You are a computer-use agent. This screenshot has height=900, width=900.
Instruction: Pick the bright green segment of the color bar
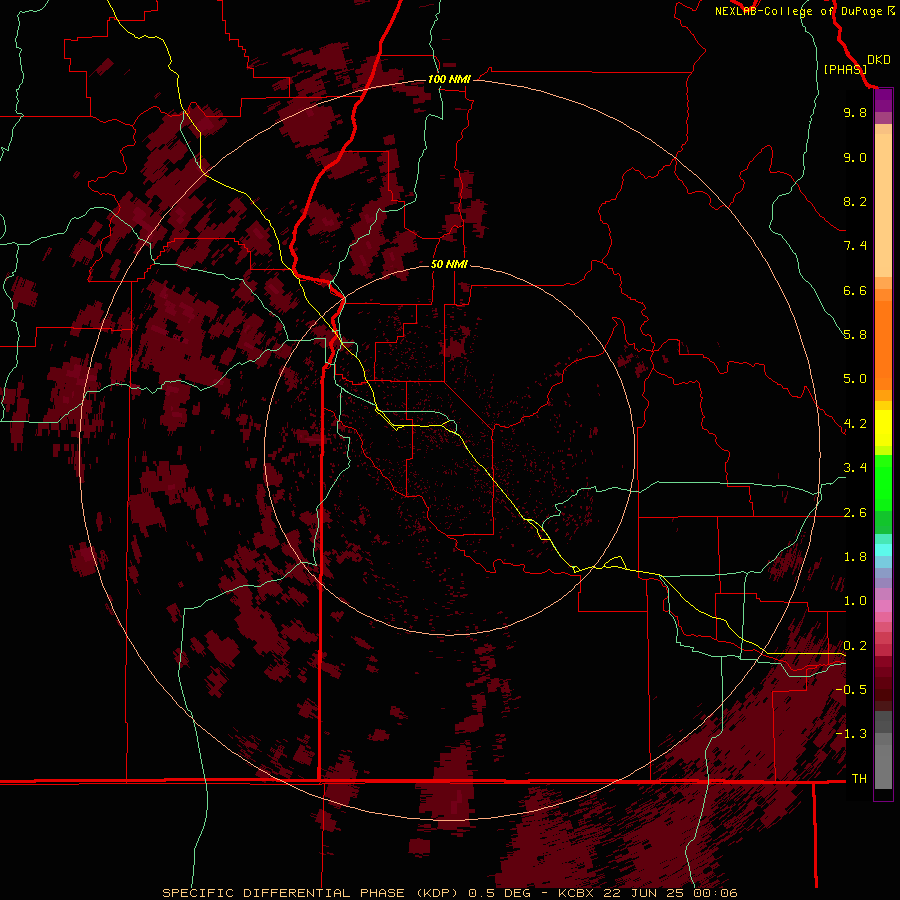(883, 482)
